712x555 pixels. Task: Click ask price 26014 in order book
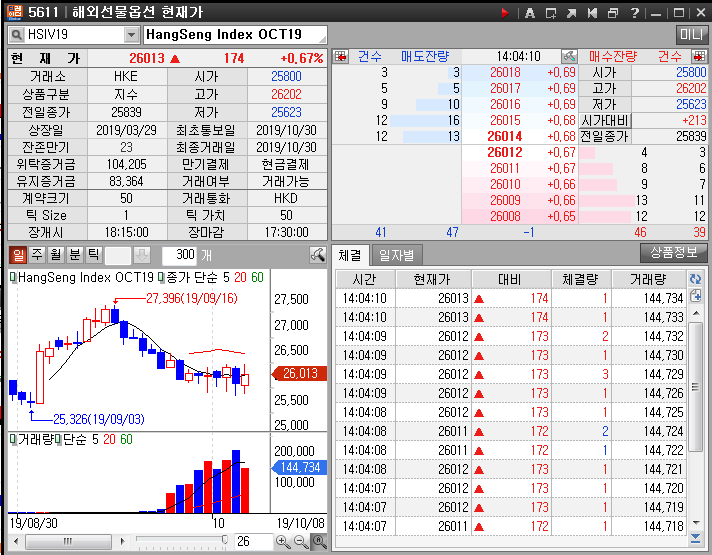tap(505, 136)
